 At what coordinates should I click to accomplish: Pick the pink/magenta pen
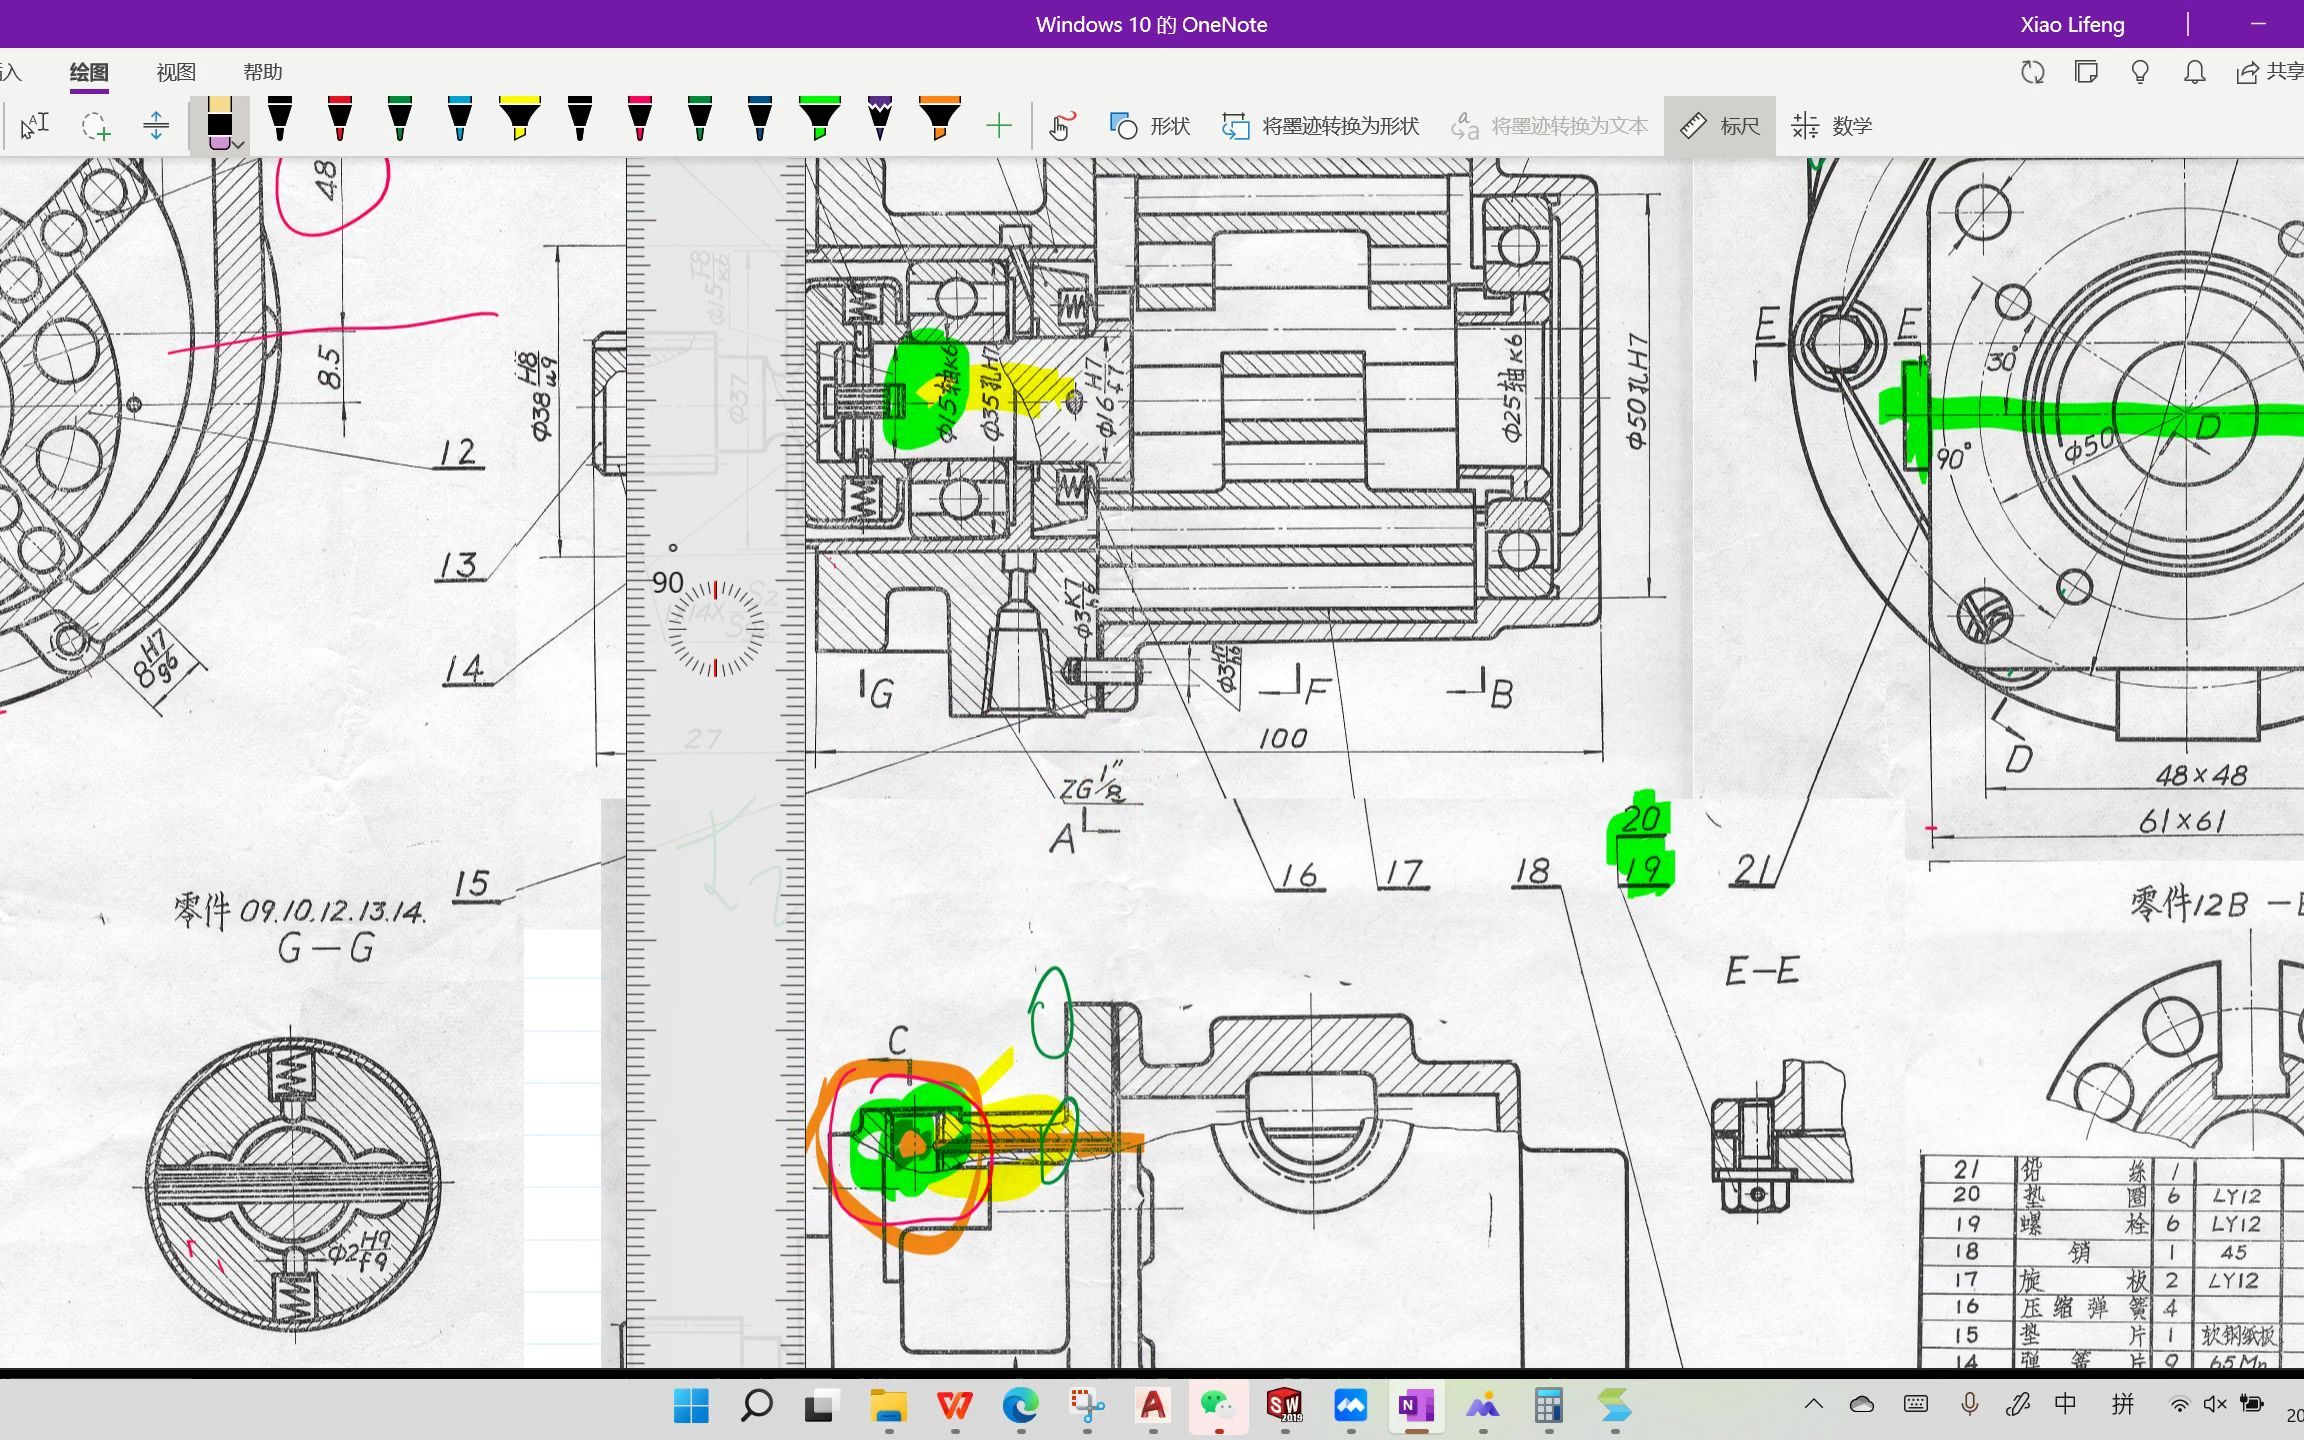[640, 119]
